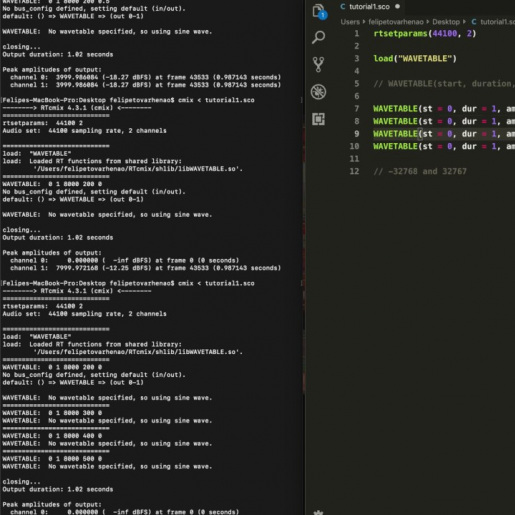The width and height of the screenshot is (515, 515).
Task: Select Users in the breadcrumb path
Action: (x=350, y=22)
